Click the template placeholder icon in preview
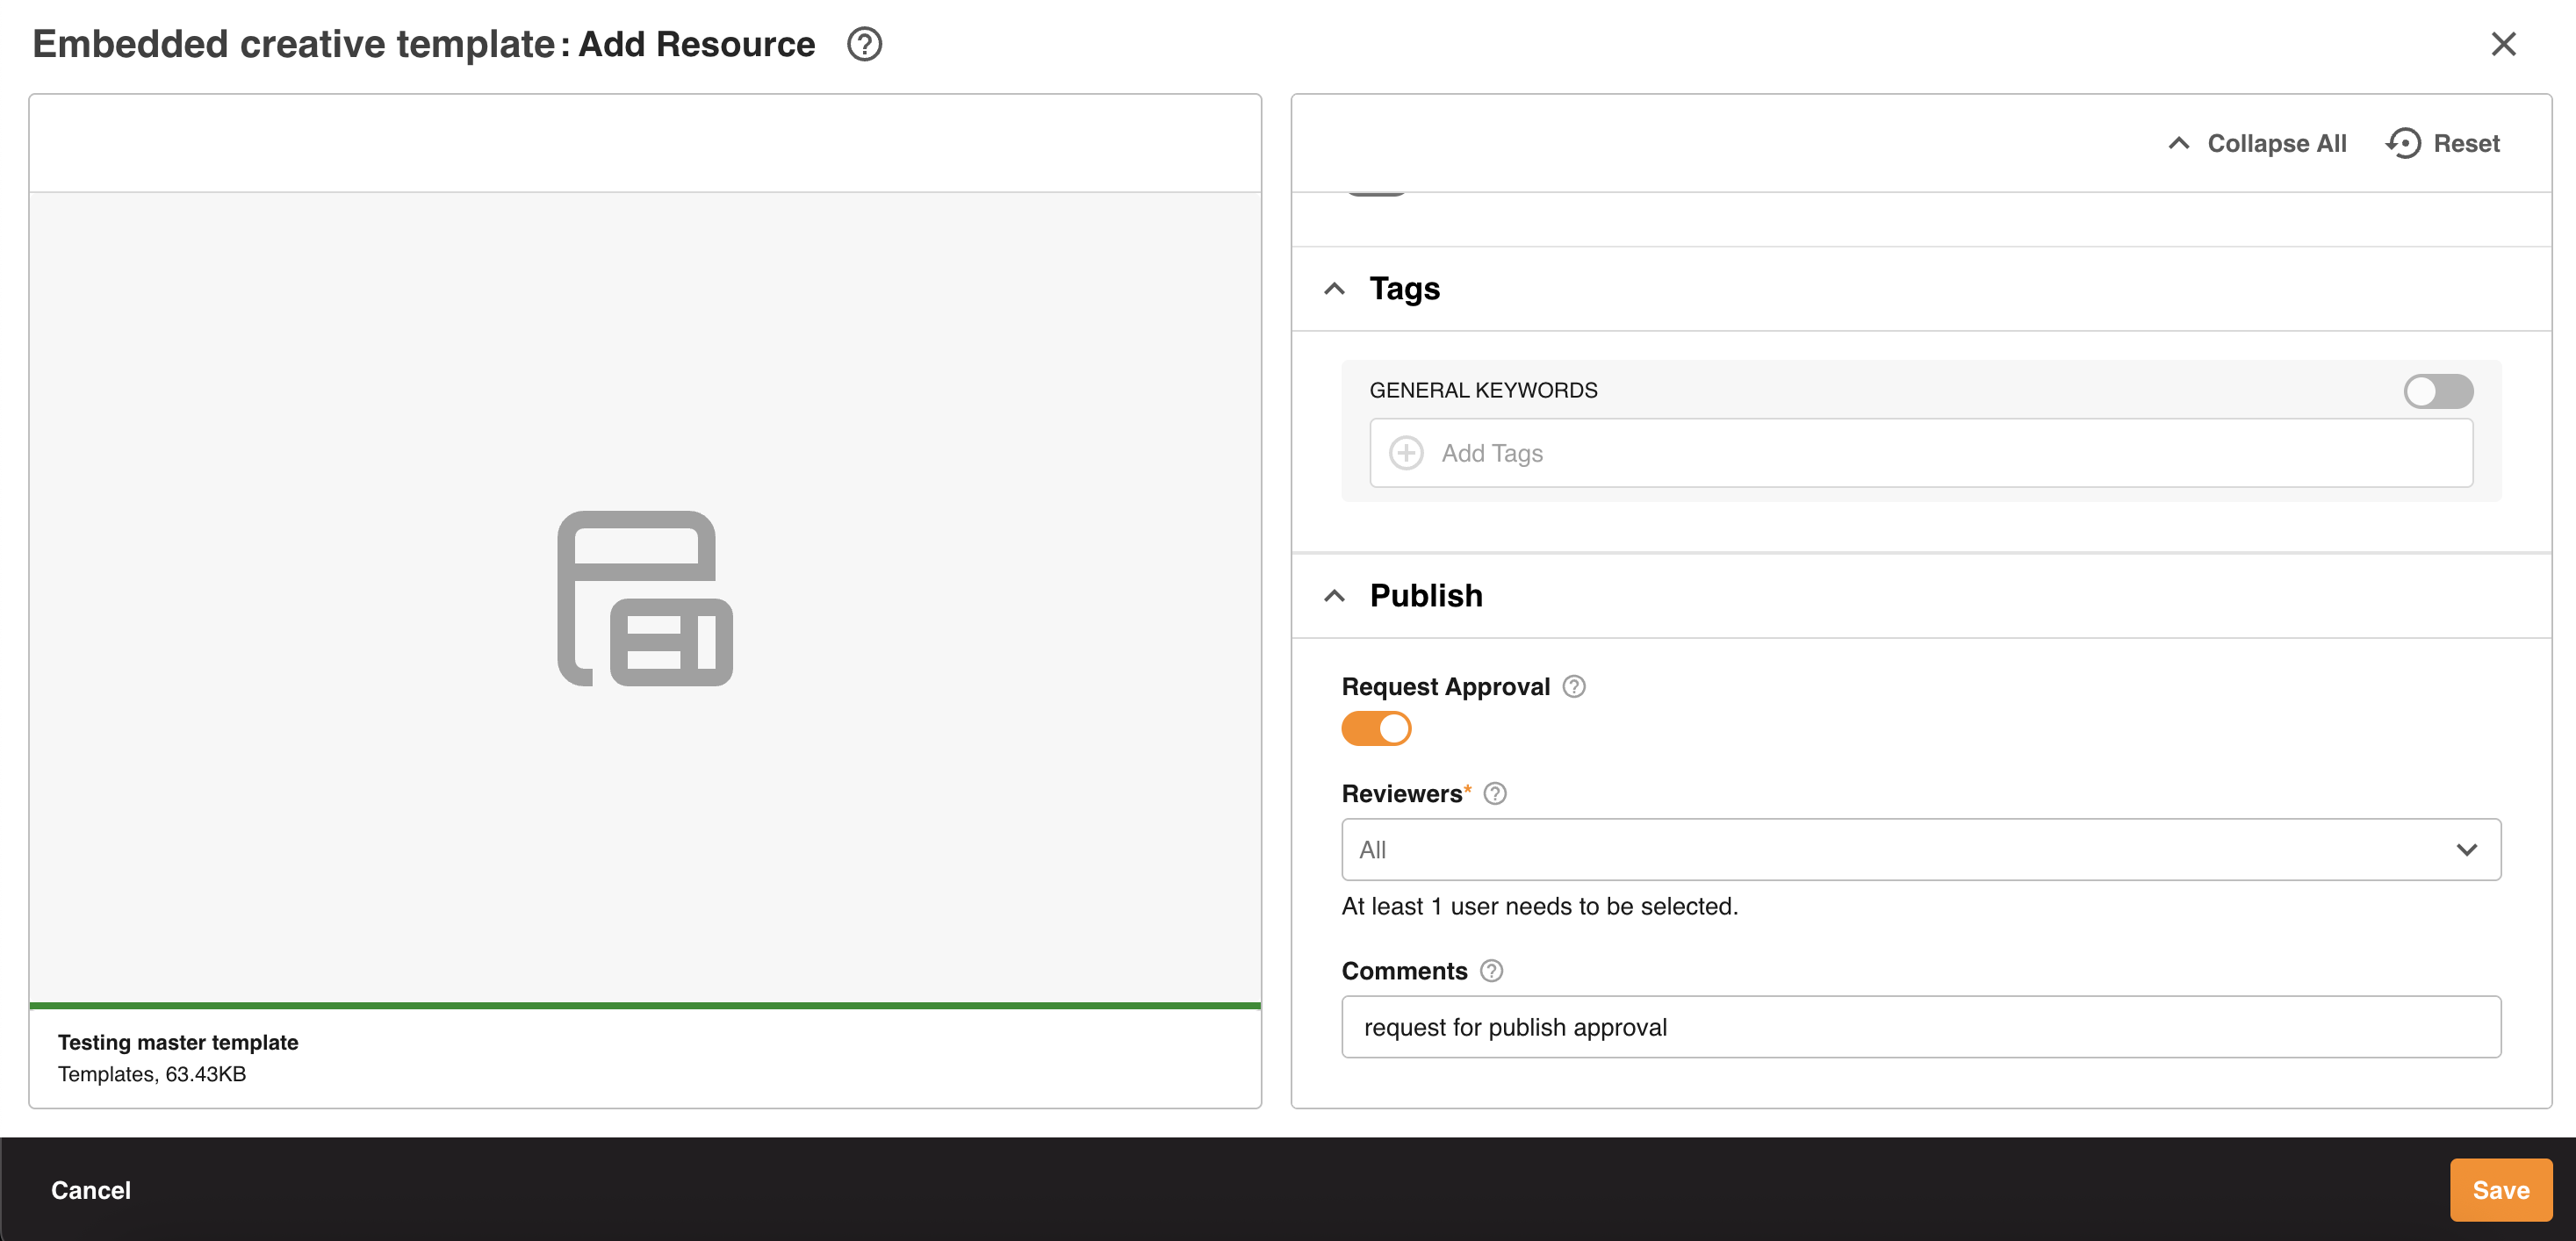 645,598
